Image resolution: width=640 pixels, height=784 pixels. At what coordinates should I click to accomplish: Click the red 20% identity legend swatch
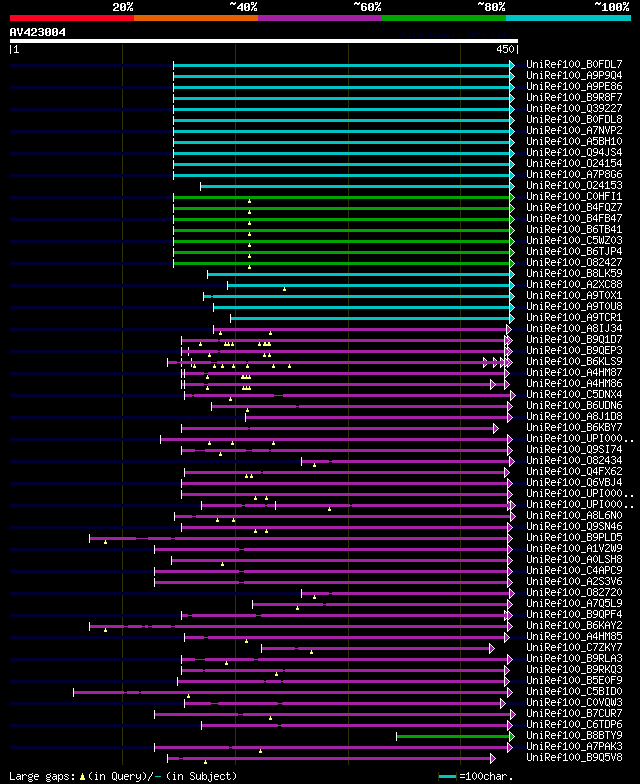click(72, 18)
